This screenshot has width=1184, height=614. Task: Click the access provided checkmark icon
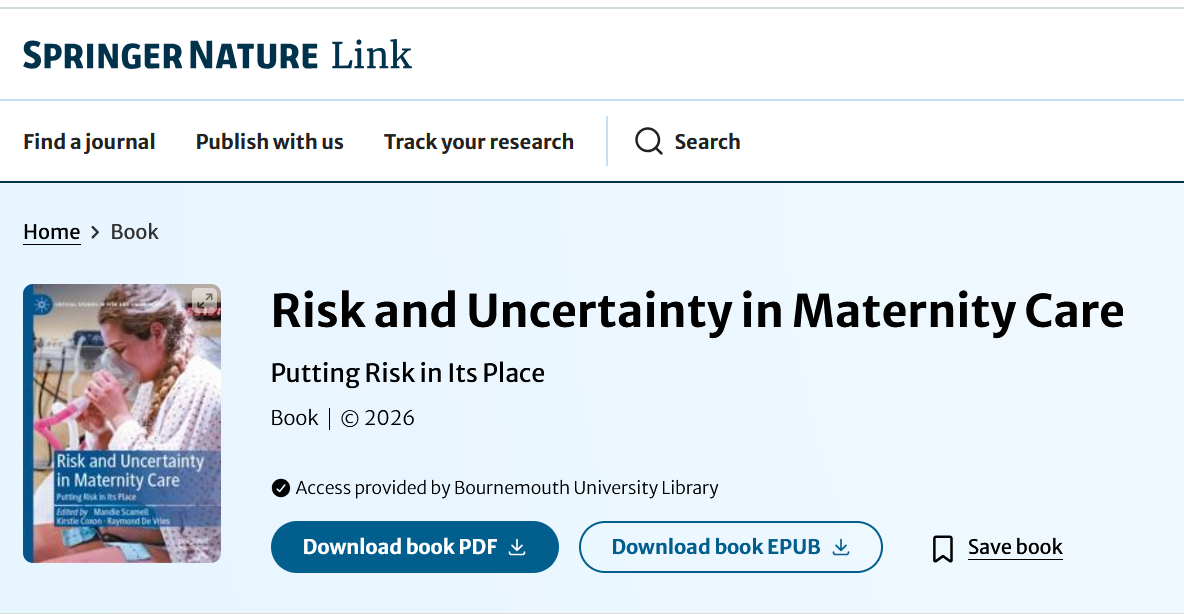tap(280, 488)
